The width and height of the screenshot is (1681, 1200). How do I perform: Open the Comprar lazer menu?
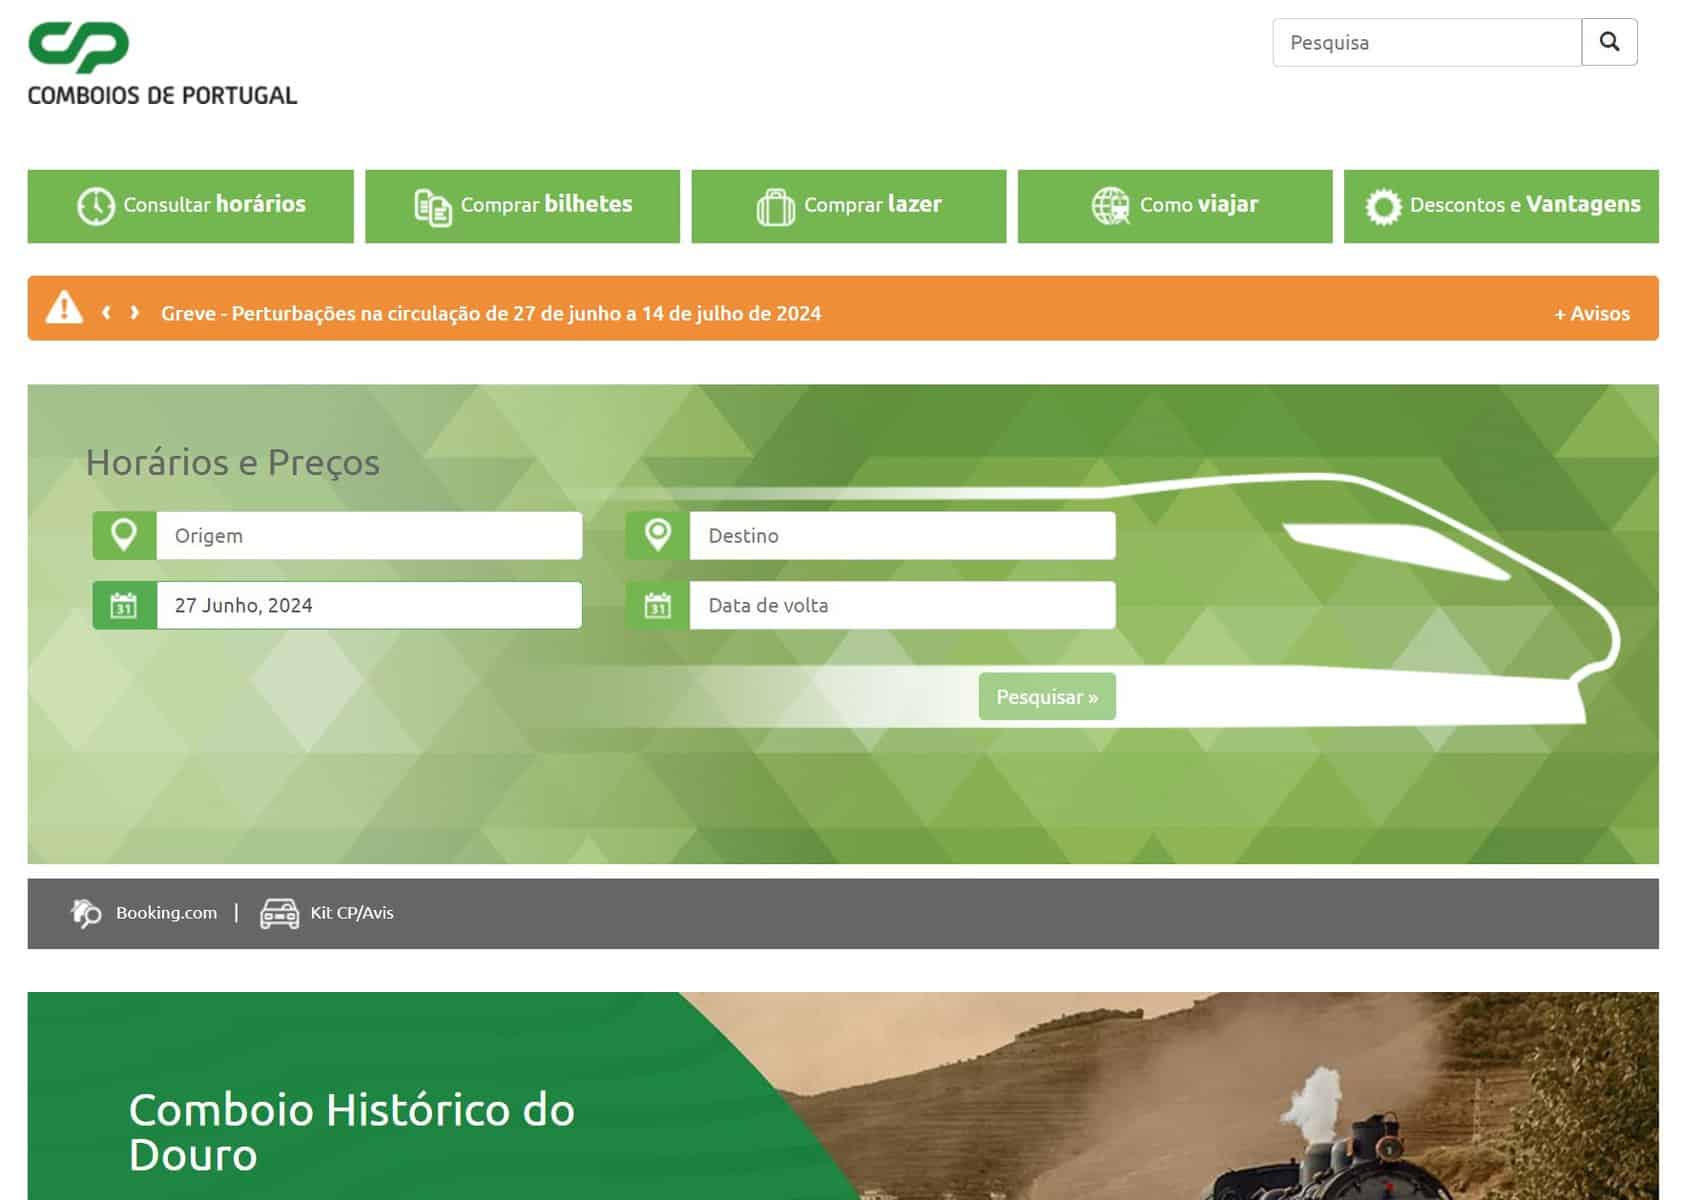(848, 206)
